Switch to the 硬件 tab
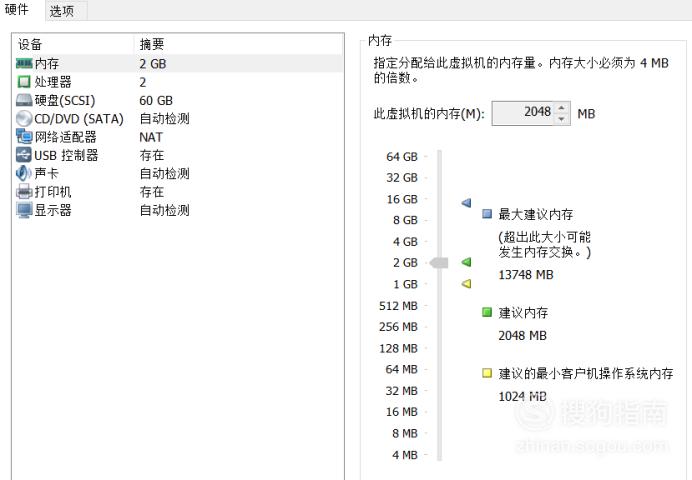692x480 pixels. click(x=17, y=10)
